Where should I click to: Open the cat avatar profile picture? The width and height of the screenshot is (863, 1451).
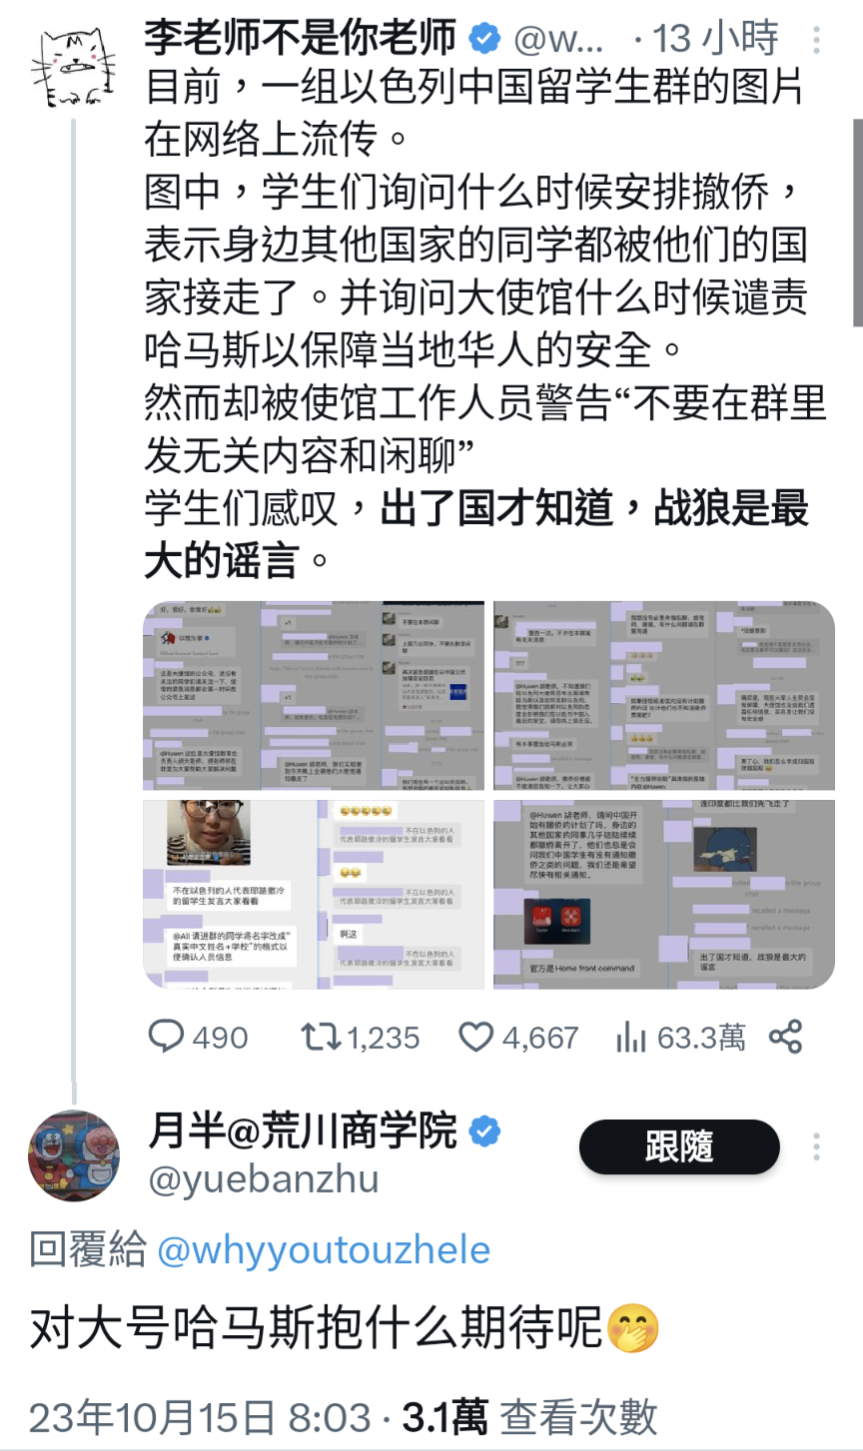[73, 68]
